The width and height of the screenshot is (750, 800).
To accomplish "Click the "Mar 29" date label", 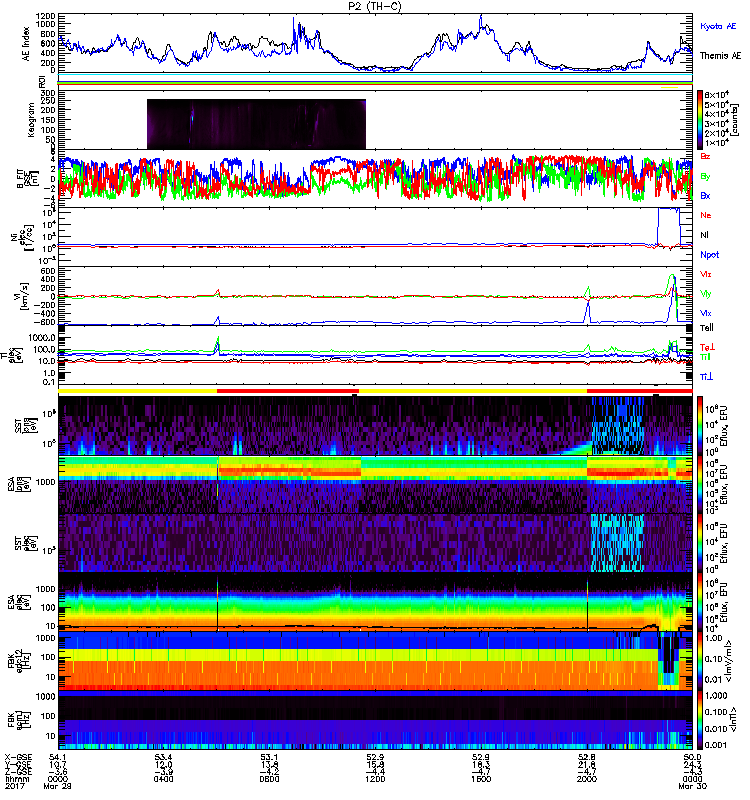I will point(57,786).
